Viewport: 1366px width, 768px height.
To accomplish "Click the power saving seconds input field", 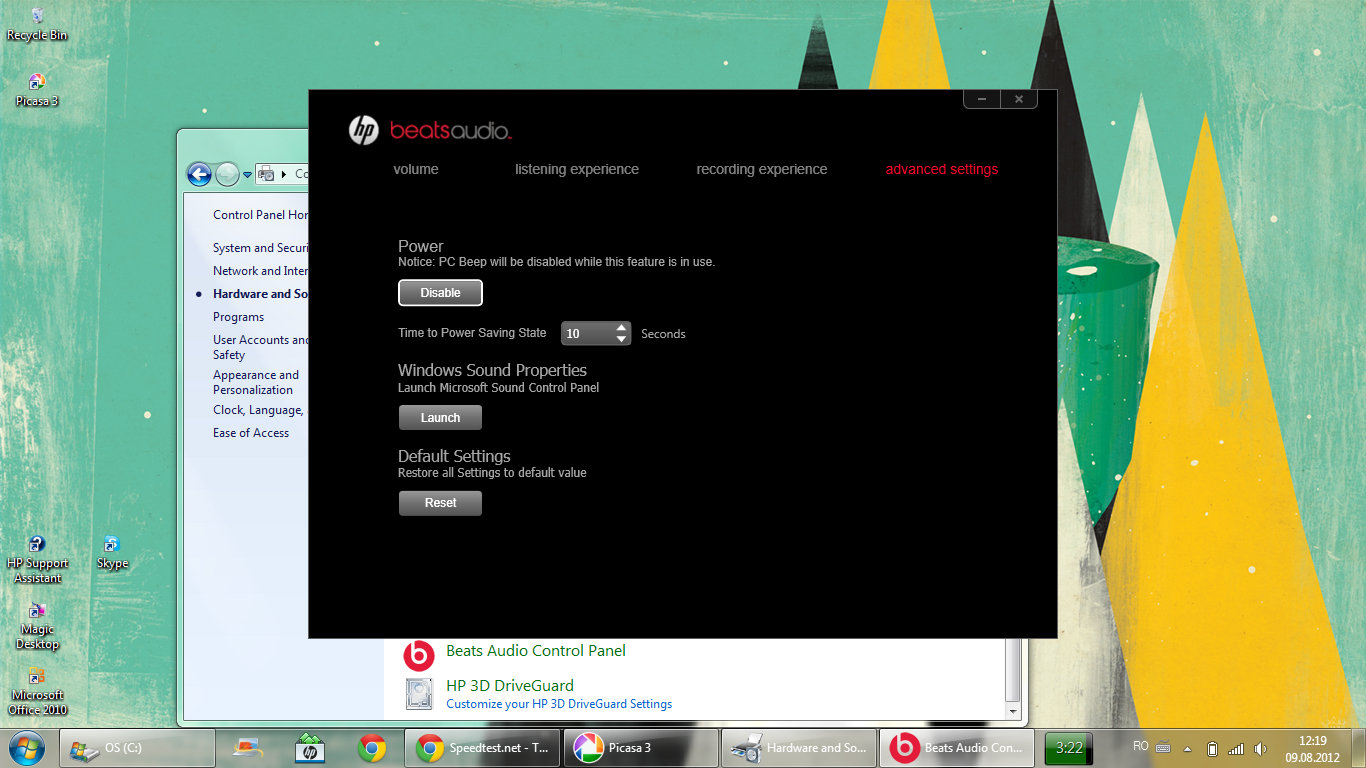I will [588, 333].
